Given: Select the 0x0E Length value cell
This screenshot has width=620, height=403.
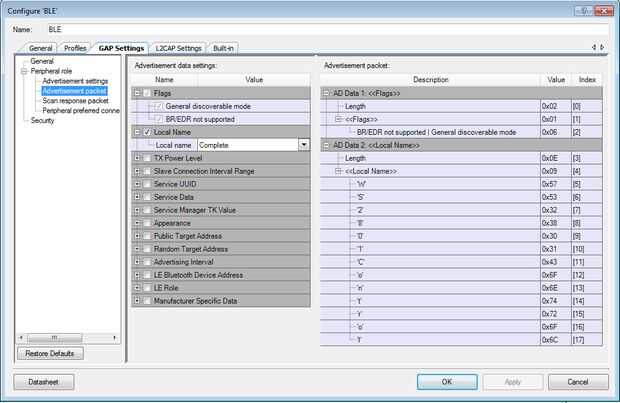Looking at the screenshot, I should (555, 159).
